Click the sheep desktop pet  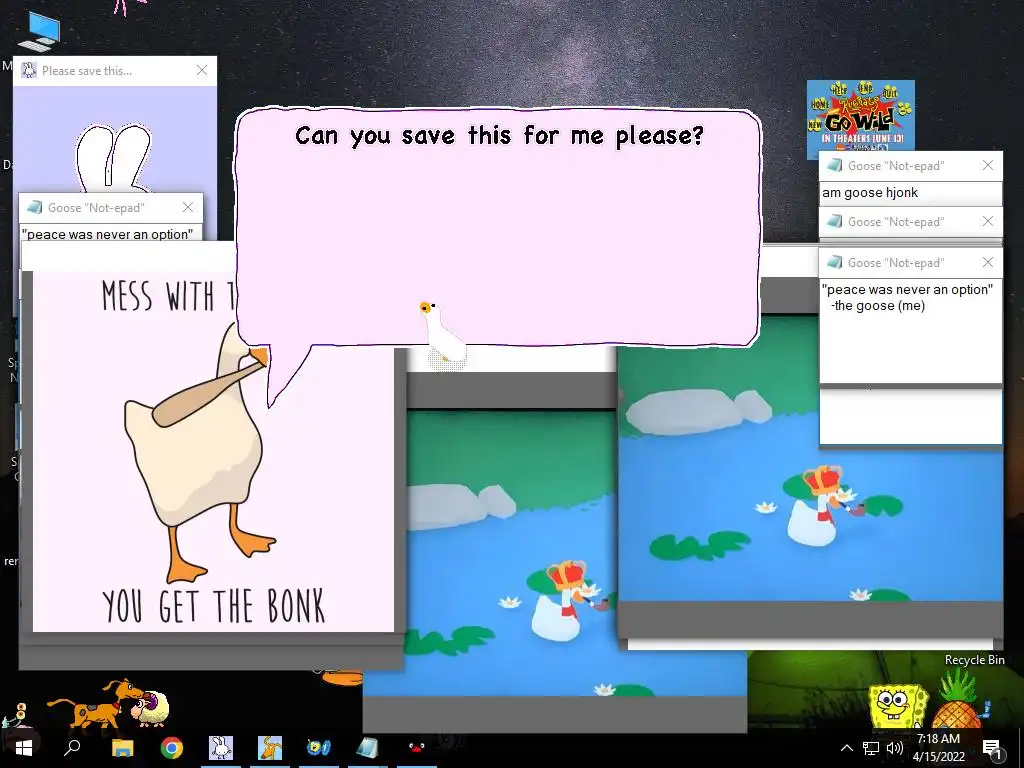151,709
